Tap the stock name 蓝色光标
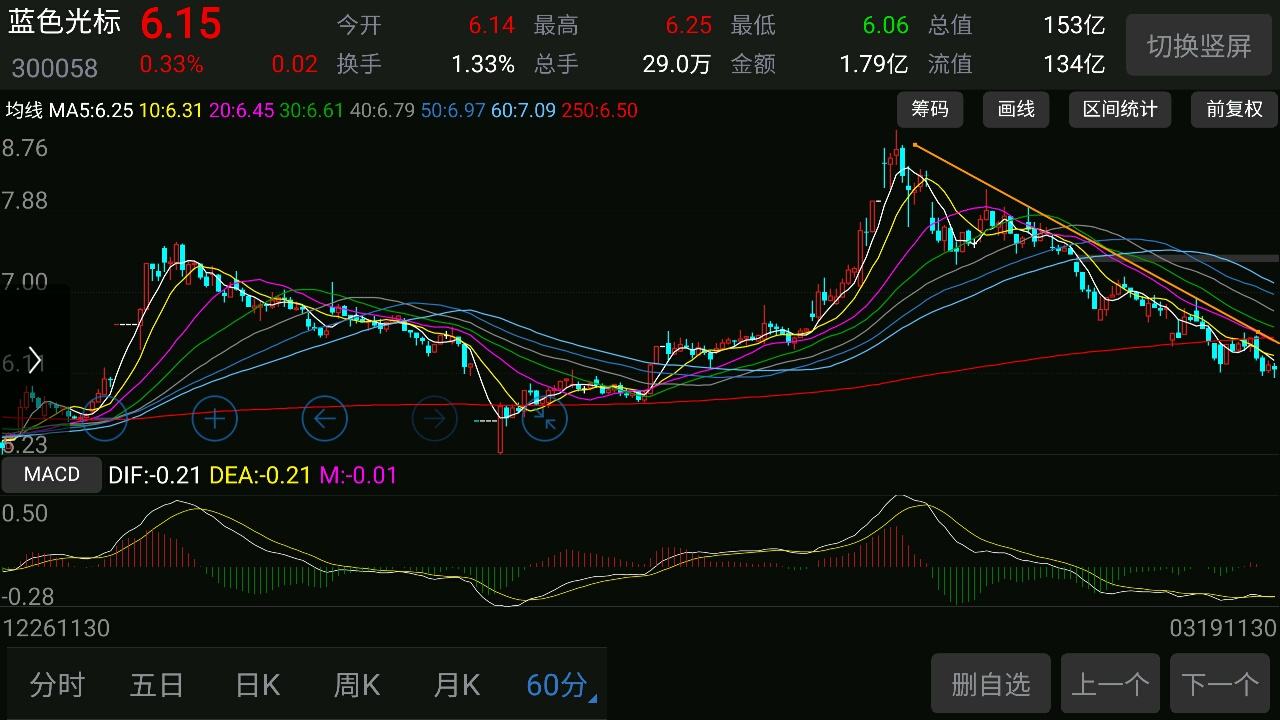 click(65, 22)
